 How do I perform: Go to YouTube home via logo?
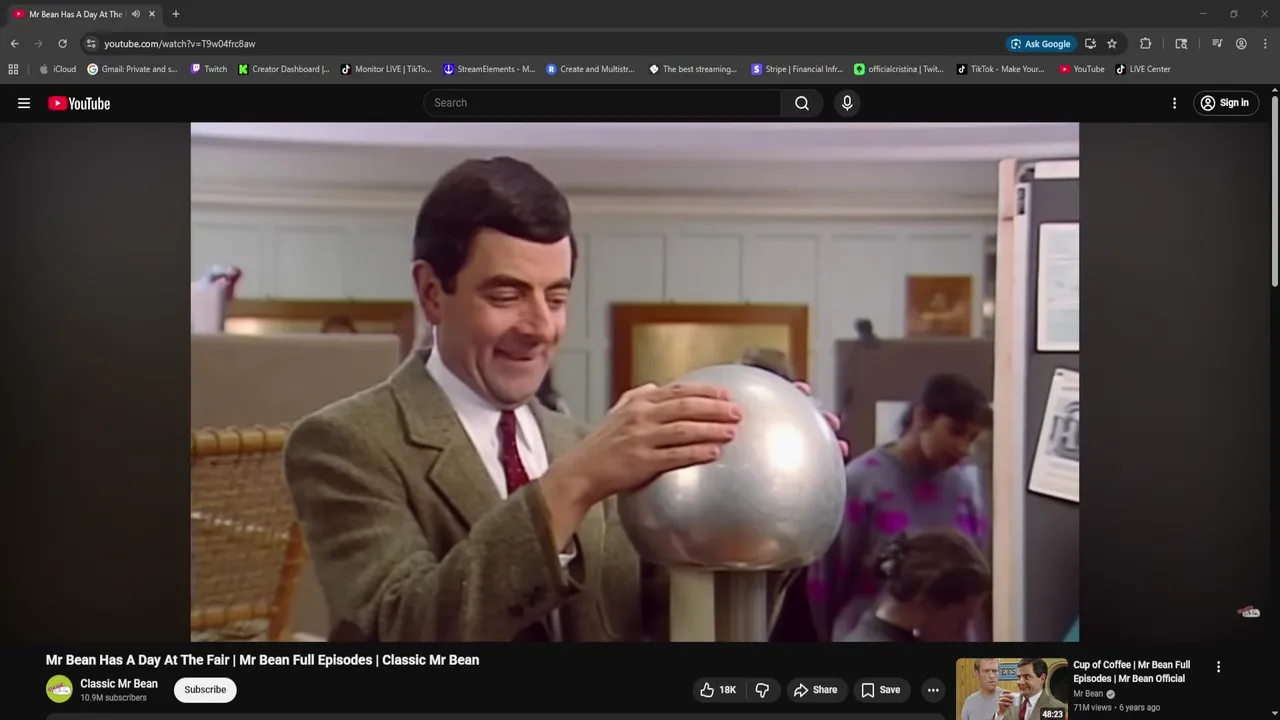tap(79, 103)
